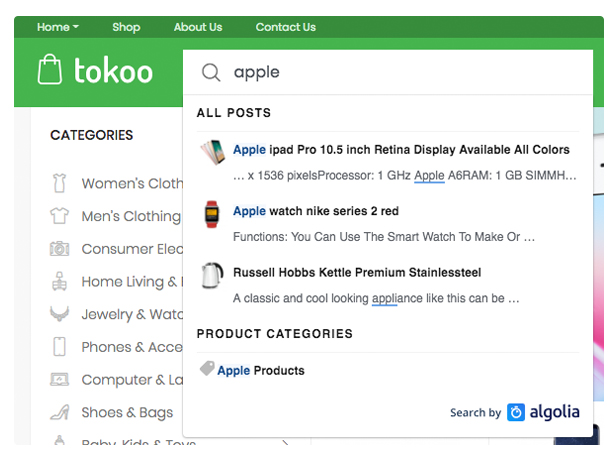Open the Home dropdown menu
The width and height of the screenshot is (616, 463).
58,27
